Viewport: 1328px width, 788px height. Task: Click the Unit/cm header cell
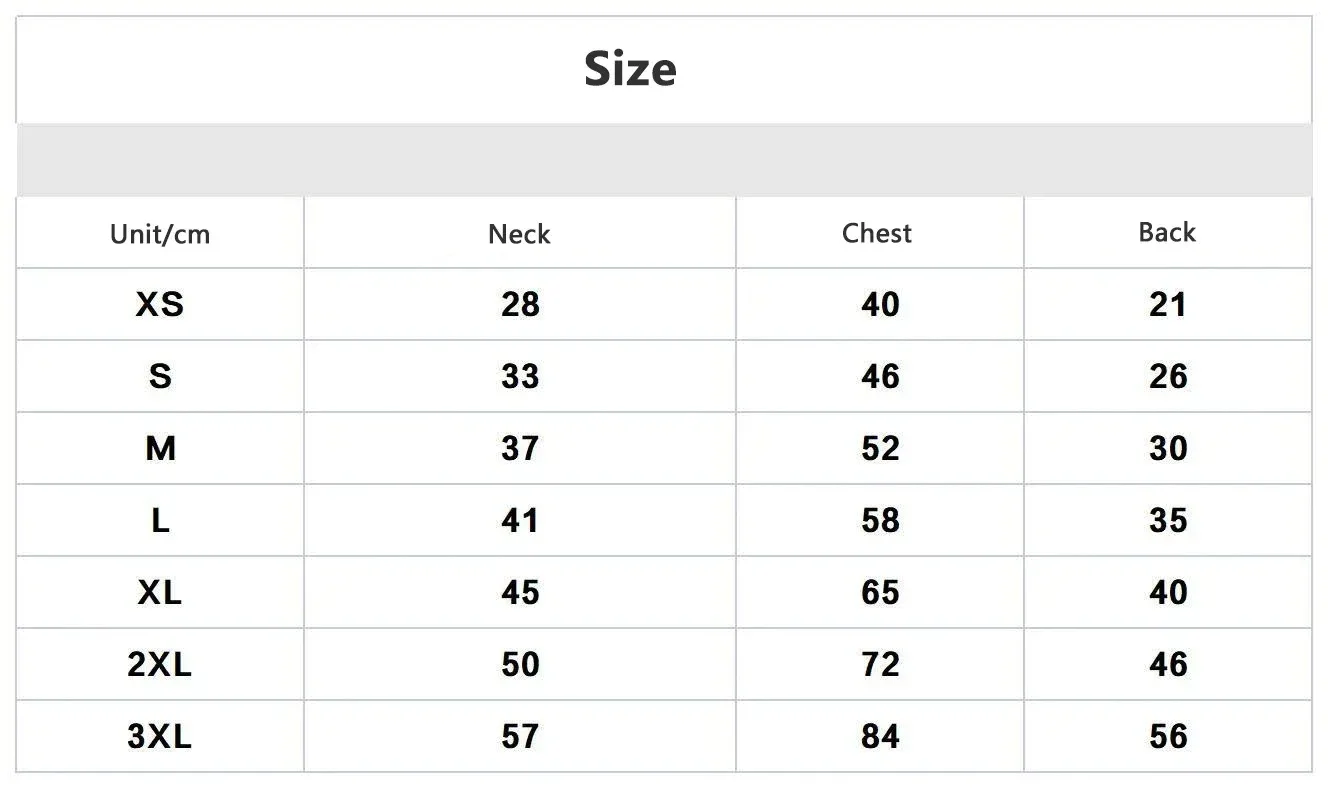tap(160, 234)
